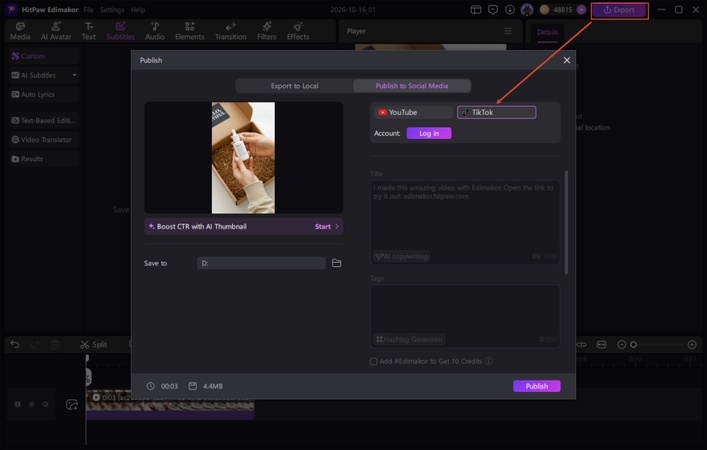Open the download center icon

point(510,9)
